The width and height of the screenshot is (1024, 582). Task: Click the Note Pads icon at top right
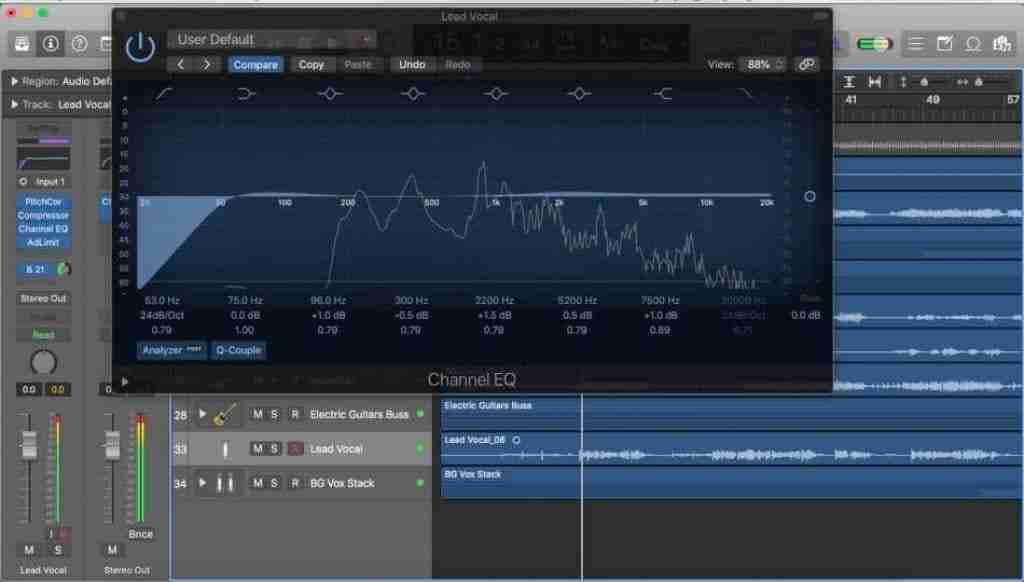point(945,43)
